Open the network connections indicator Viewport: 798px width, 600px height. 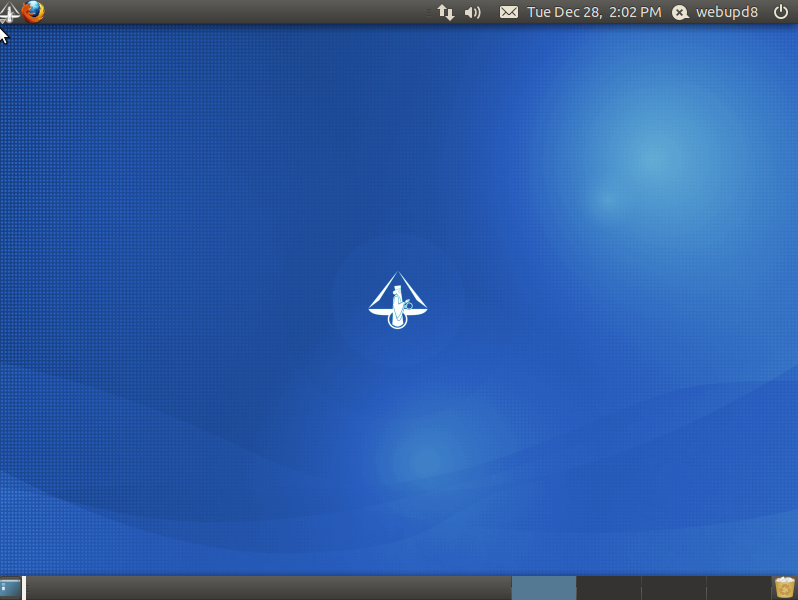click(x=446, y=12)
